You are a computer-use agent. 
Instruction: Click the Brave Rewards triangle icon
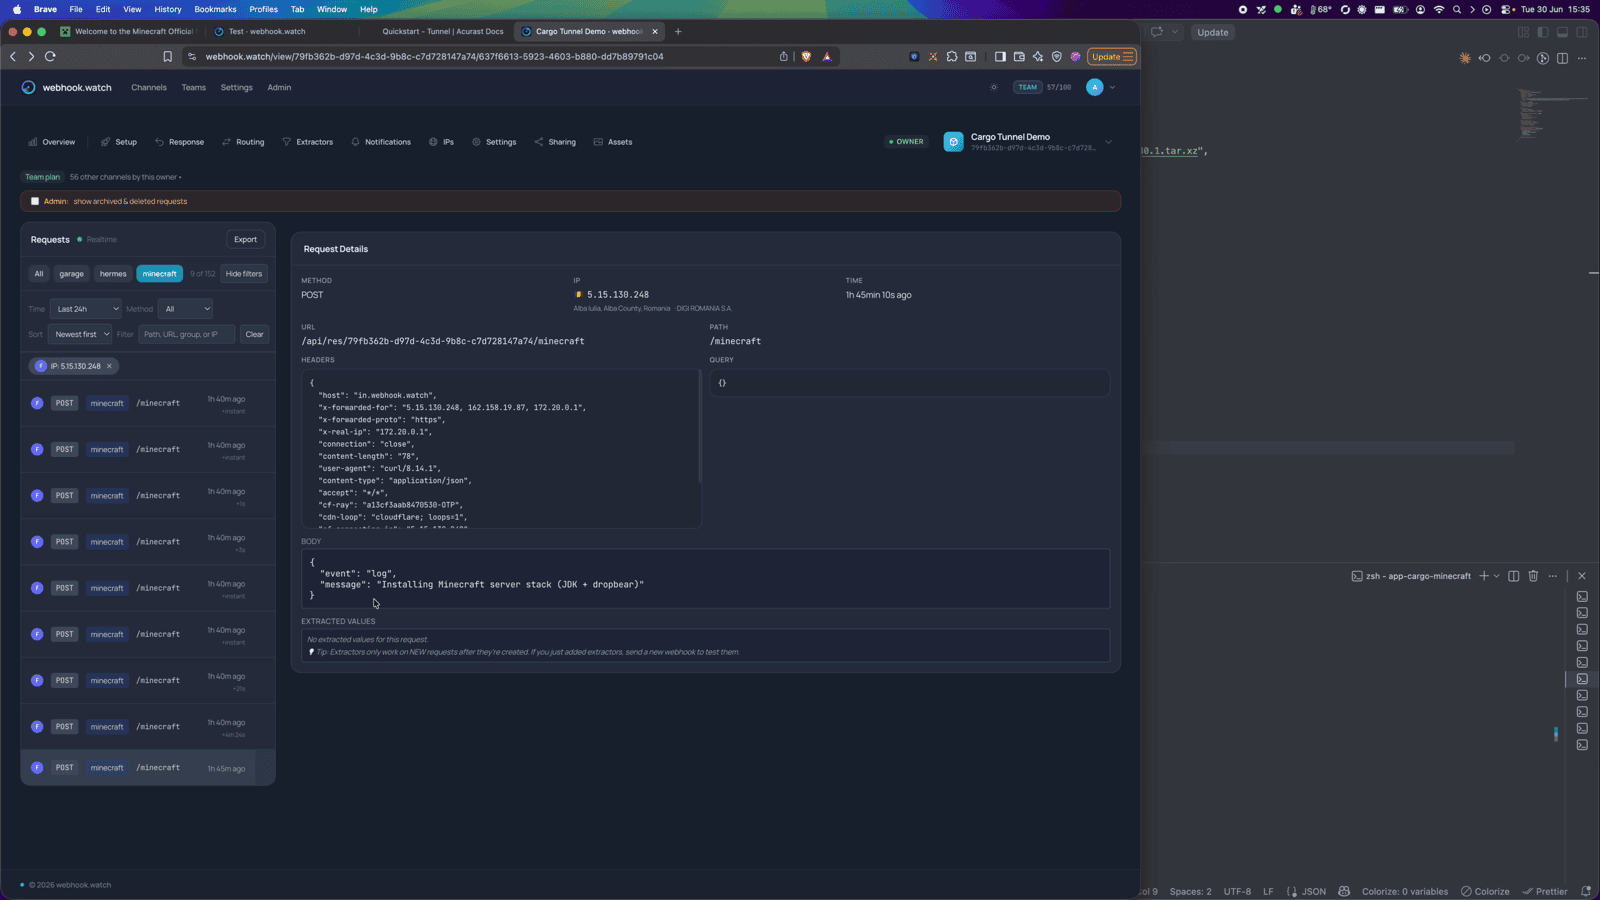coord(827,57)
